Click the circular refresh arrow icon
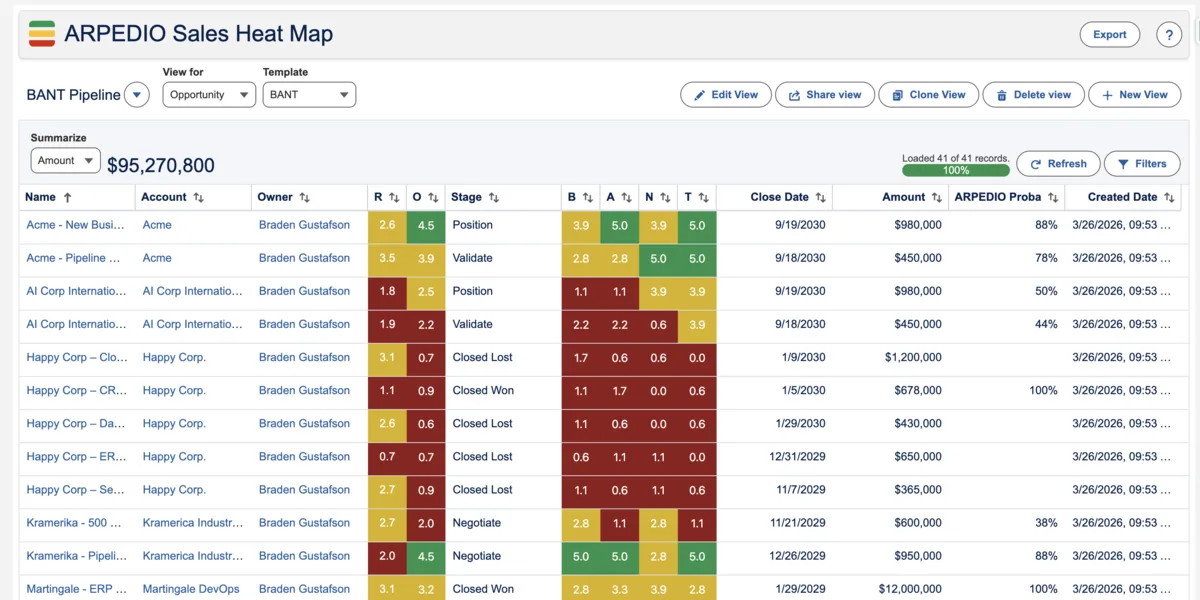Viewport: 1200px width, 600px height. (1036, 163)
